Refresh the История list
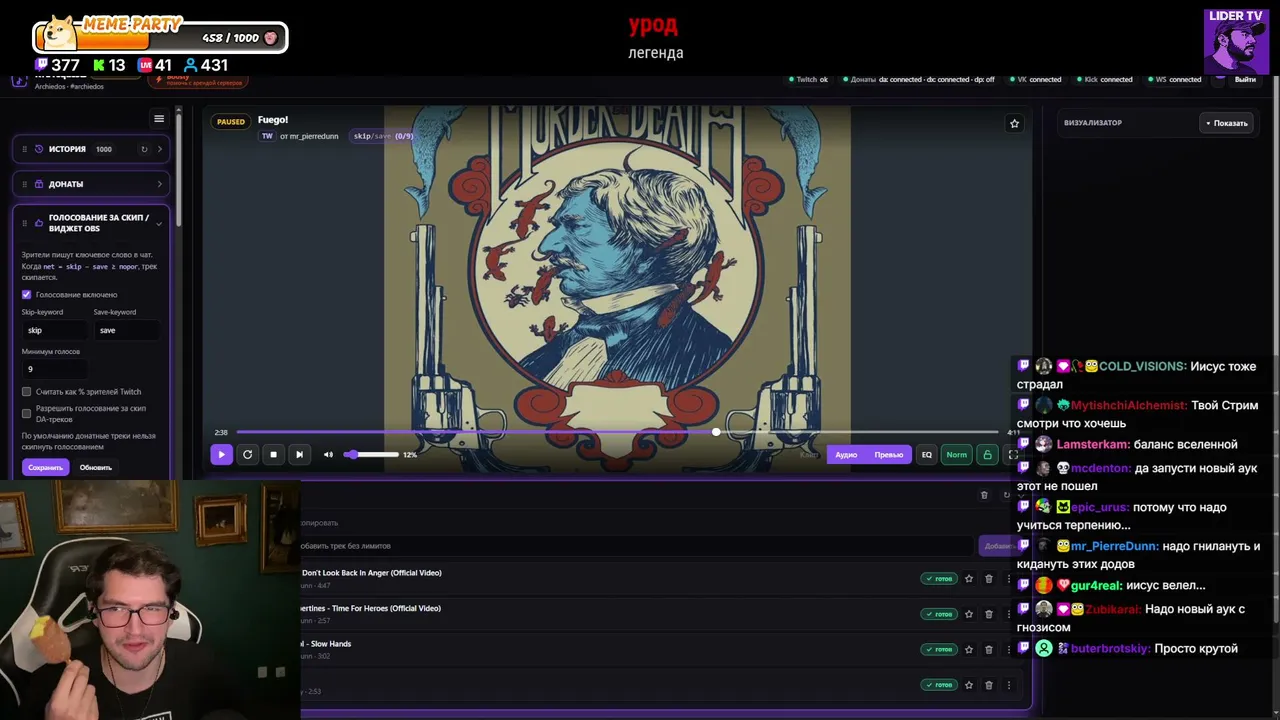This screenshot has width=1280, height=720. [144, 149]
